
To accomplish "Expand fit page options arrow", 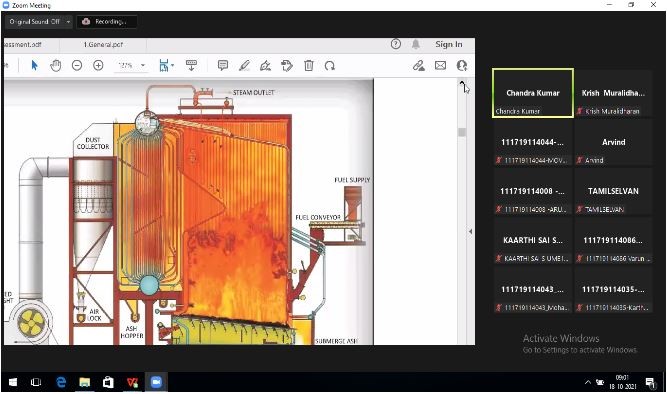I will (172, 66).
